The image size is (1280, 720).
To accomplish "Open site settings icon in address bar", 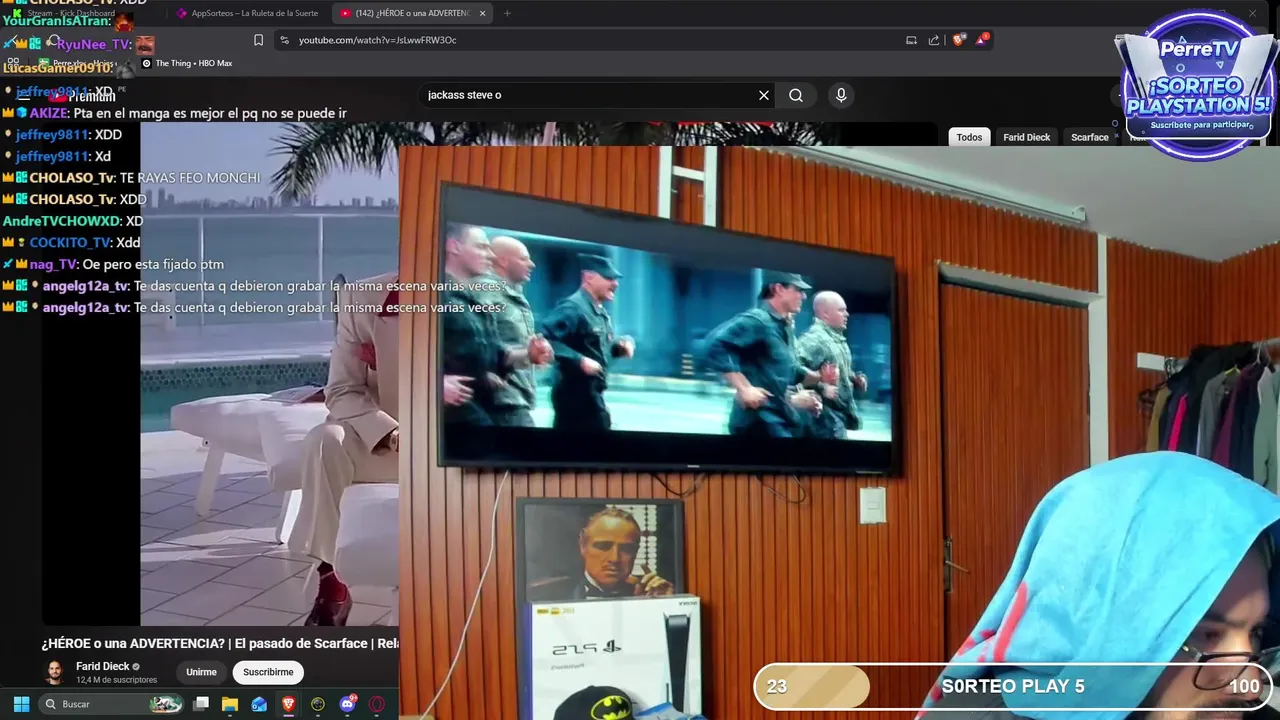I will coord(284,40).
